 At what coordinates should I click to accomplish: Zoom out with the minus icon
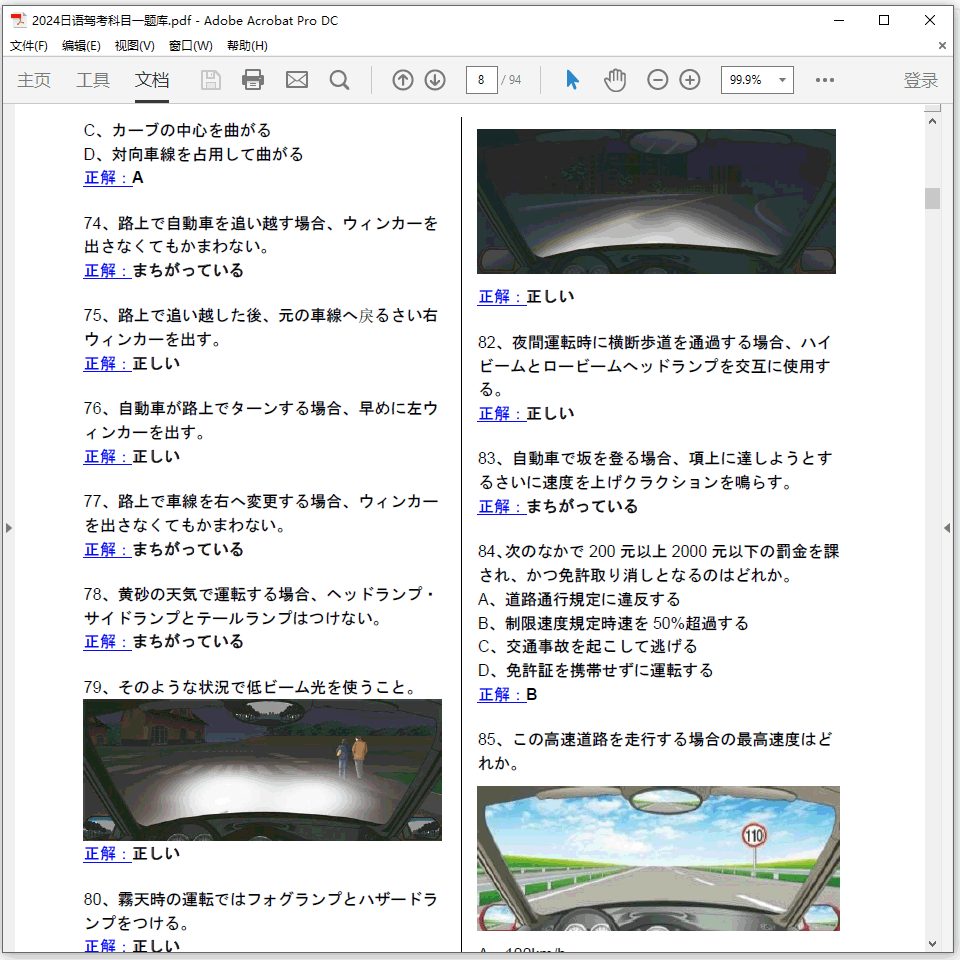(657, 80)
